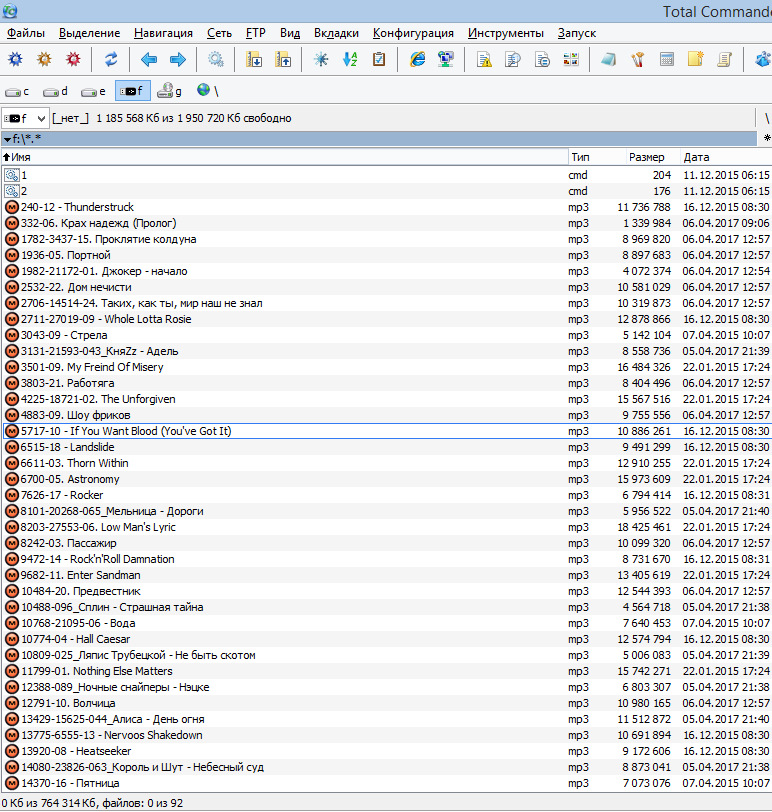
Task: Click document with list bubble icon
Action: [x=542, y=60]
